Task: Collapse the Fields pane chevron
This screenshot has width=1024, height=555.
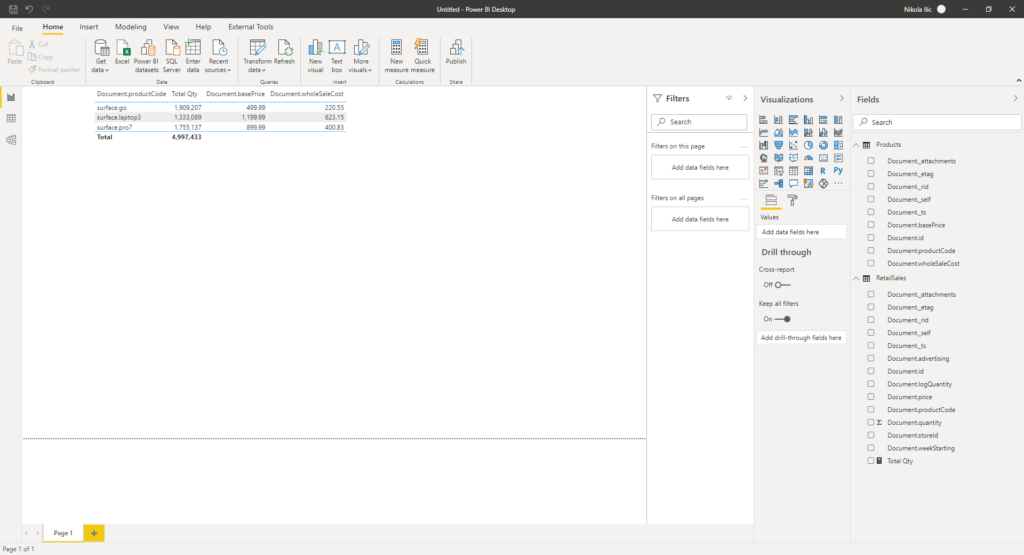Action: click(1015, 99)
